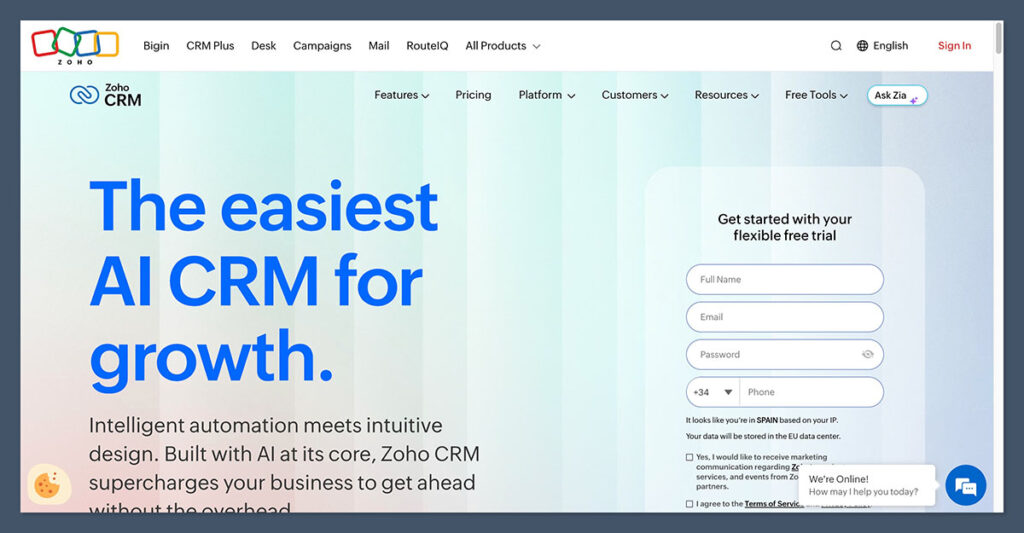Screen dimensions: 1024x533
Task: Open the Desk product link
Action: tap(263, 46)
